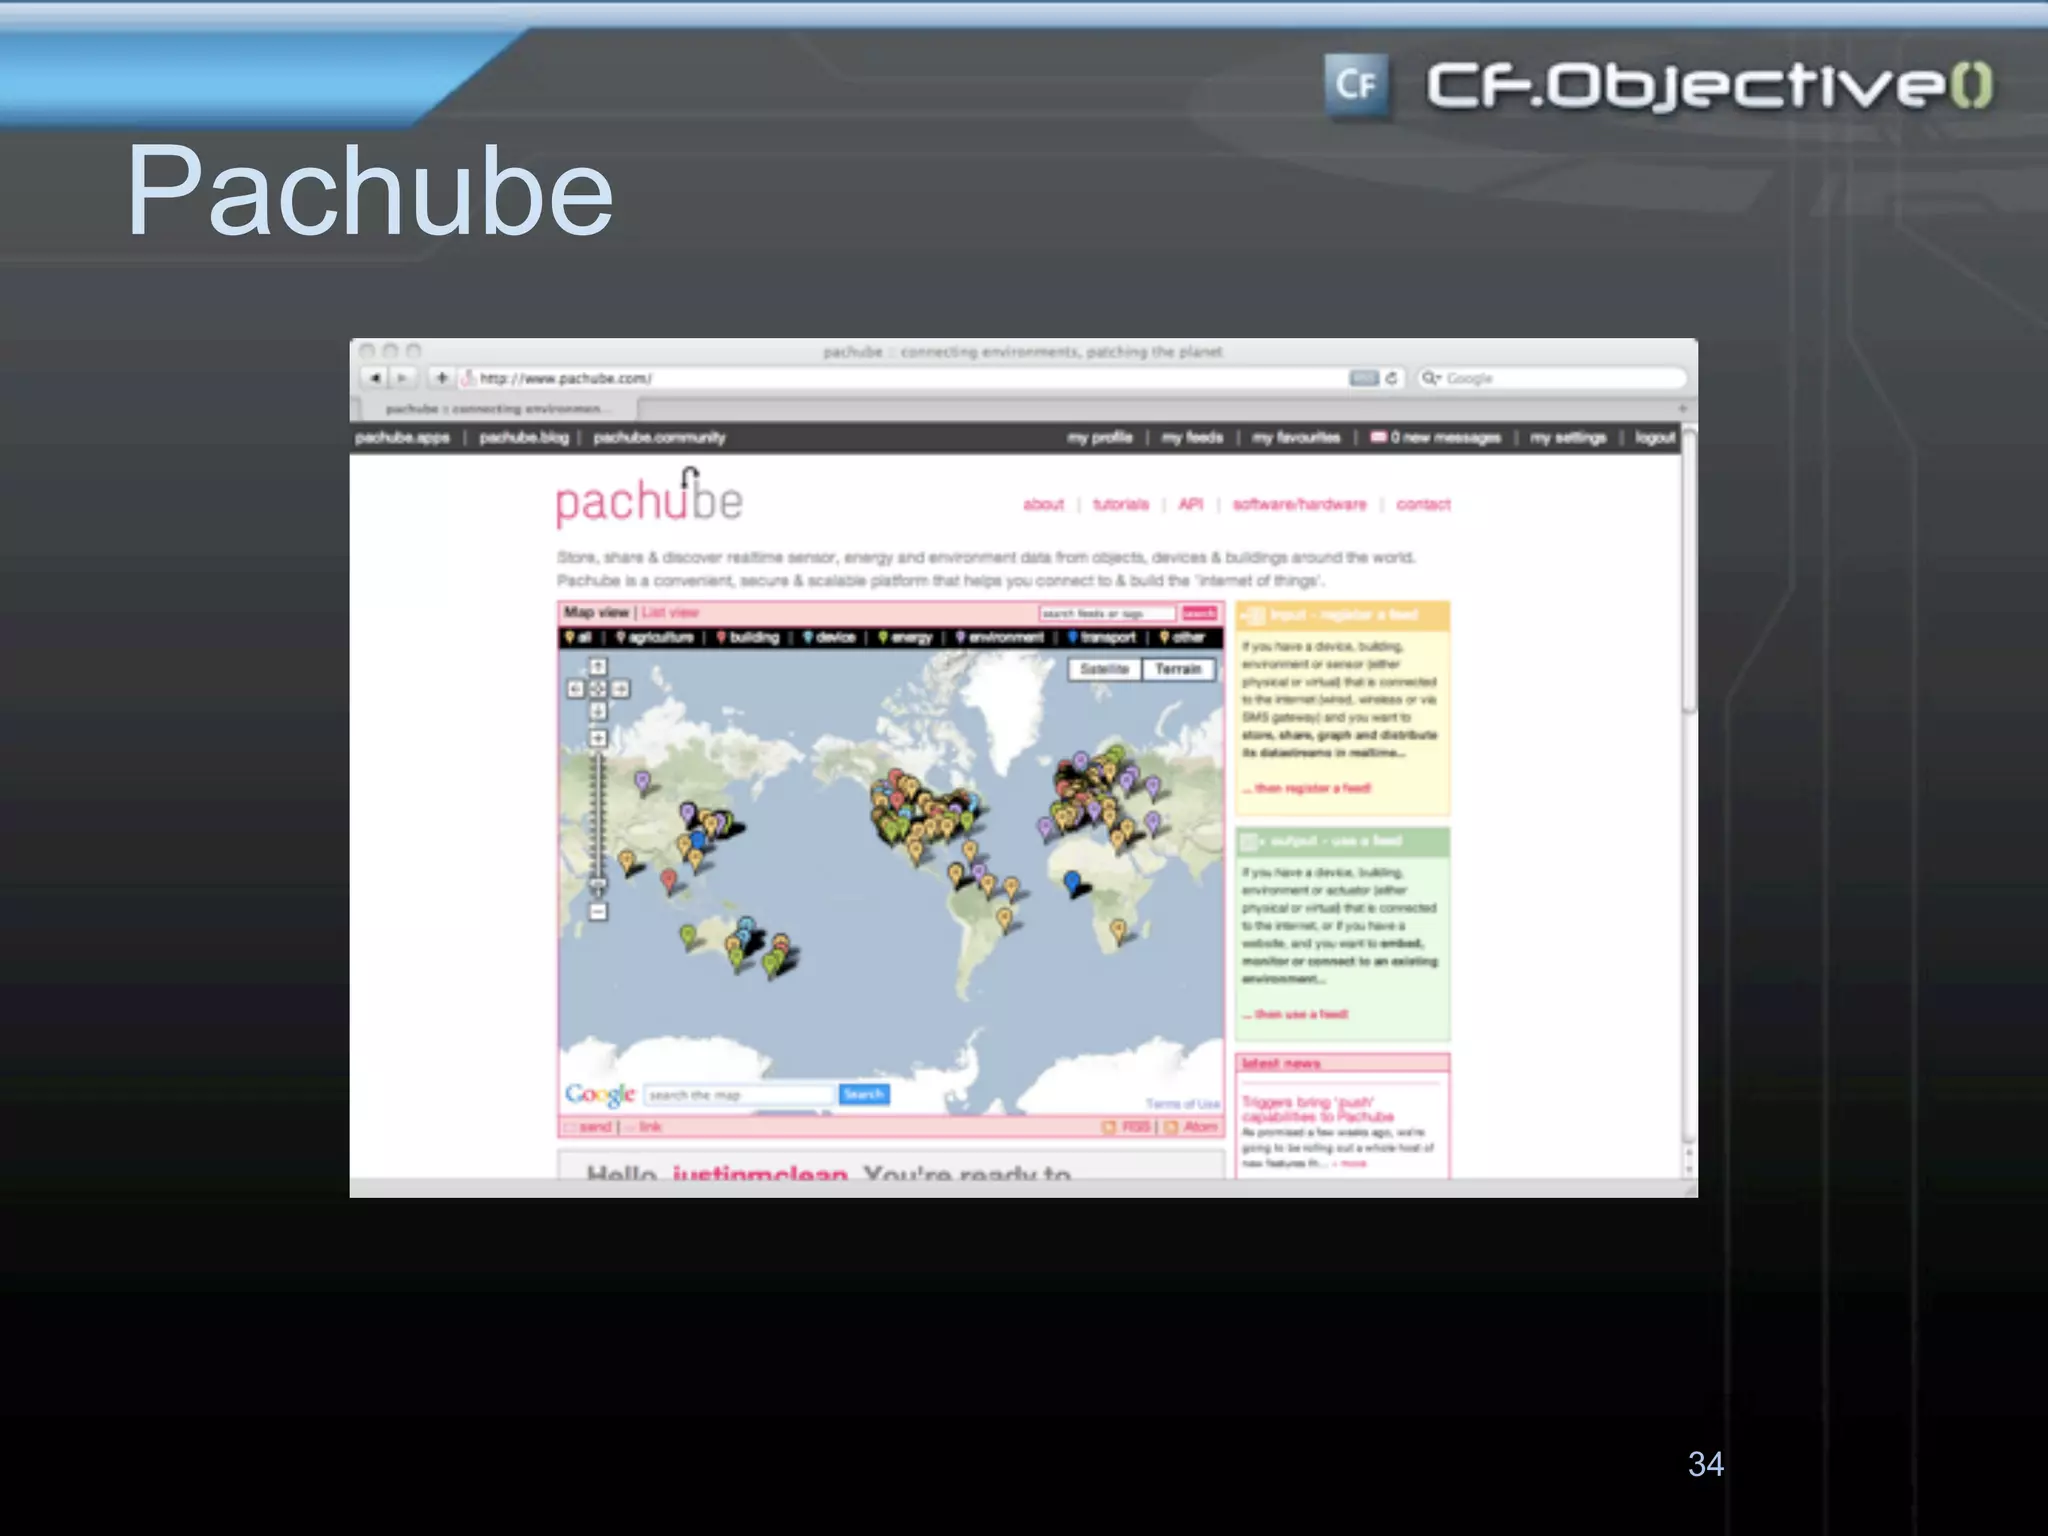Open the 'my feeds' menu item
The width and height of the screenshot is (2048, 1536).
tap(1192, 437)
